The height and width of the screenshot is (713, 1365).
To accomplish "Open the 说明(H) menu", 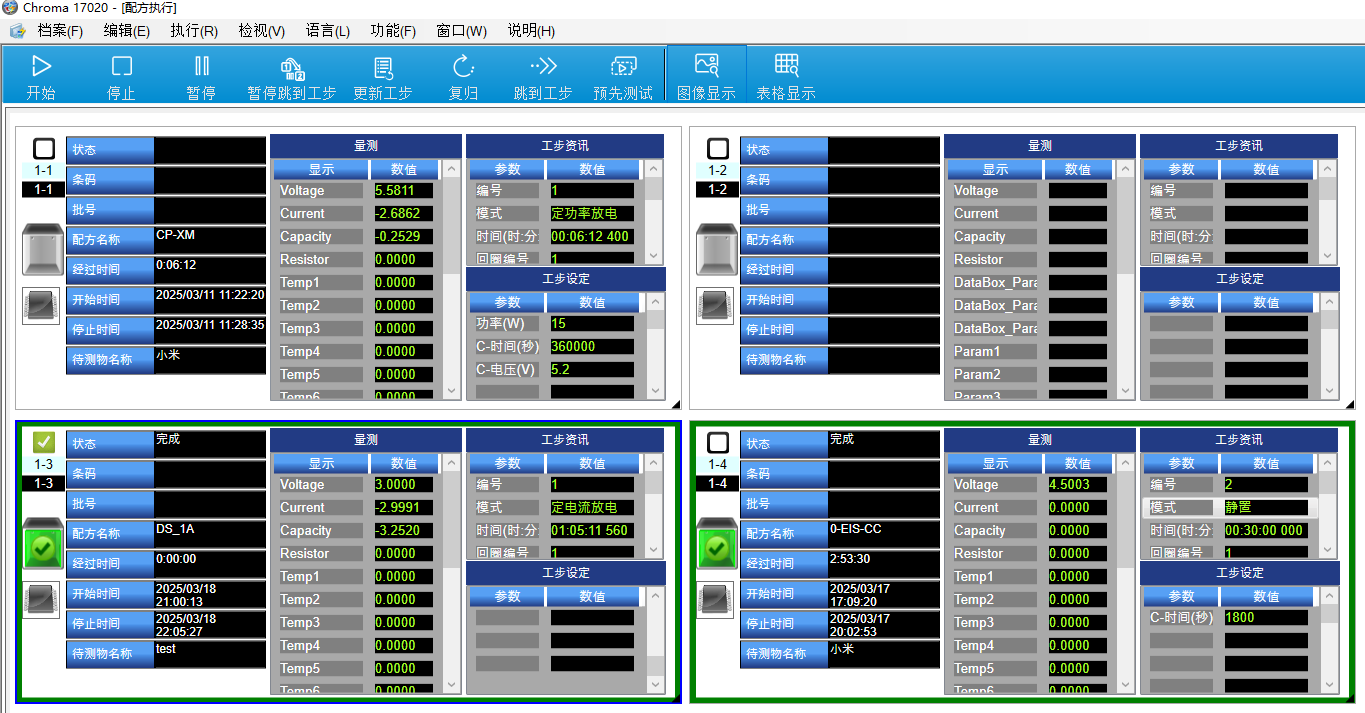I will [x=531, y=31].
